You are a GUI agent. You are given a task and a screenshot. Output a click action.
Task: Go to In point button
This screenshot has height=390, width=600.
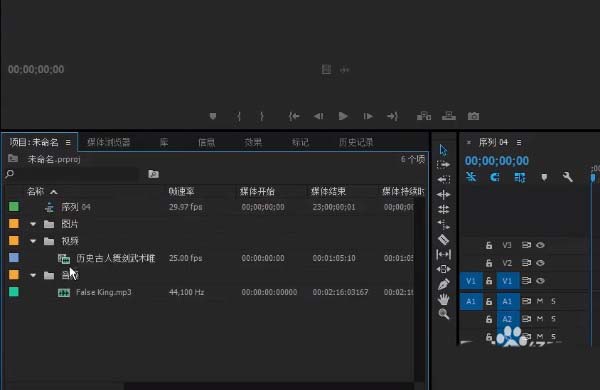tap(294, 116)
